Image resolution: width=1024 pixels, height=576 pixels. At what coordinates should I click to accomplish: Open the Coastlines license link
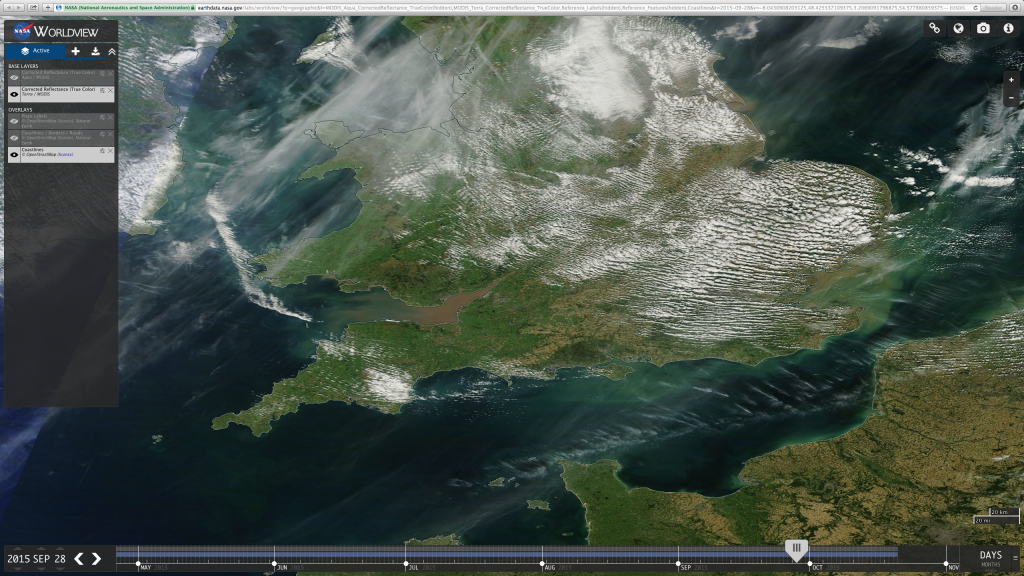pyautogui.click(x=65, y=155)
